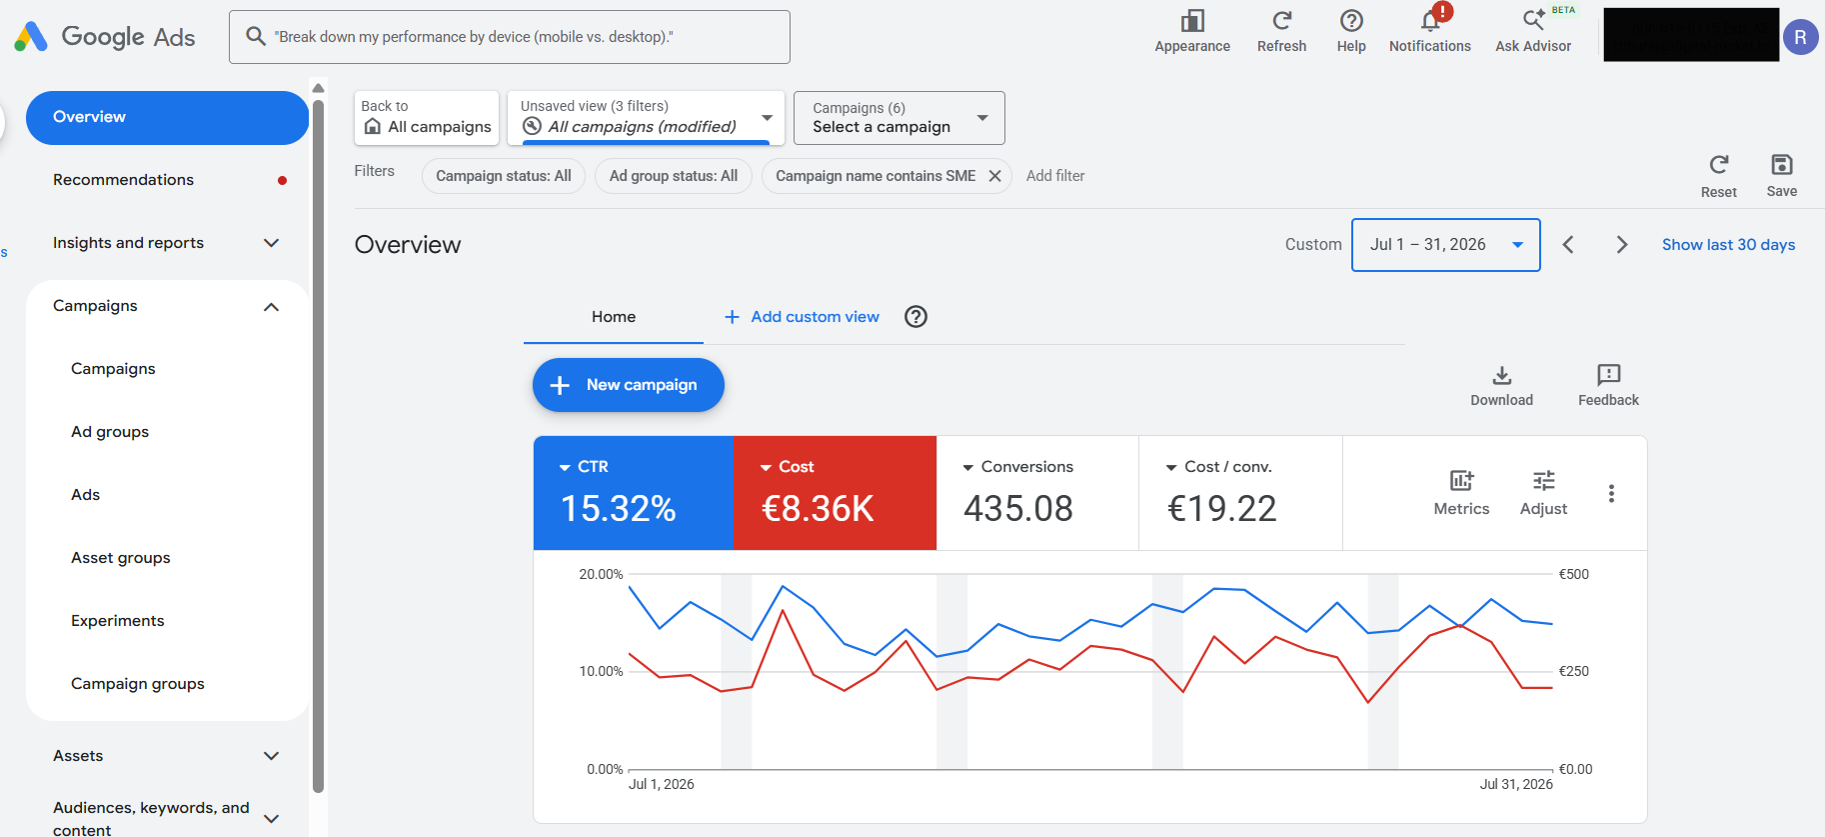Click the search magnifier icon

click(x=256, y=37)
